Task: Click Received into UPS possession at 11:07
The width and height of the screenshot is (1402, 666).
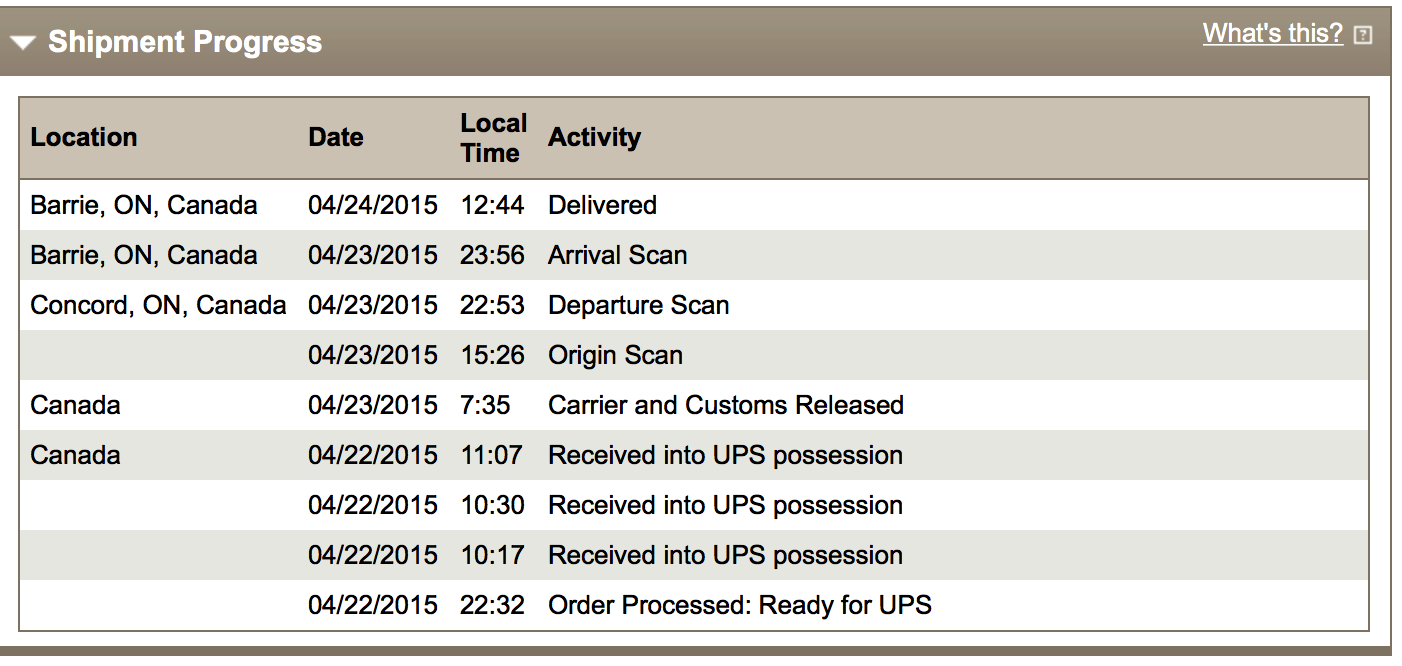Action: [725, 455]
